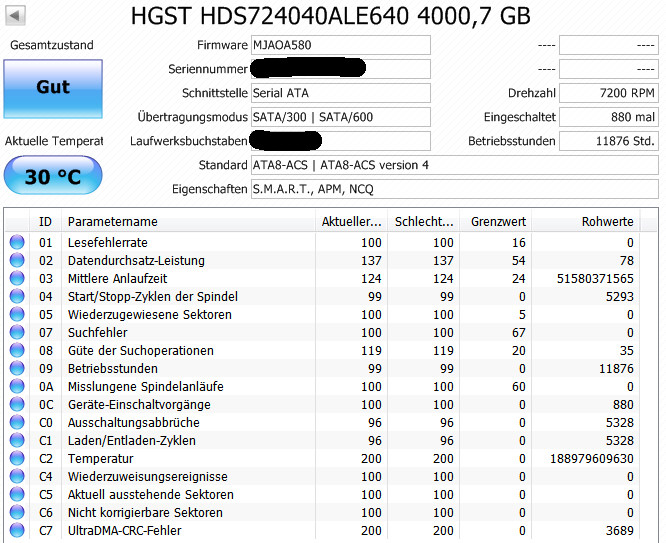Click the Schnittstelle field Serial ATA
Image resolution: width=666 pixels, height=543 pixels.
pyautogui.click(x=341, y=93)
